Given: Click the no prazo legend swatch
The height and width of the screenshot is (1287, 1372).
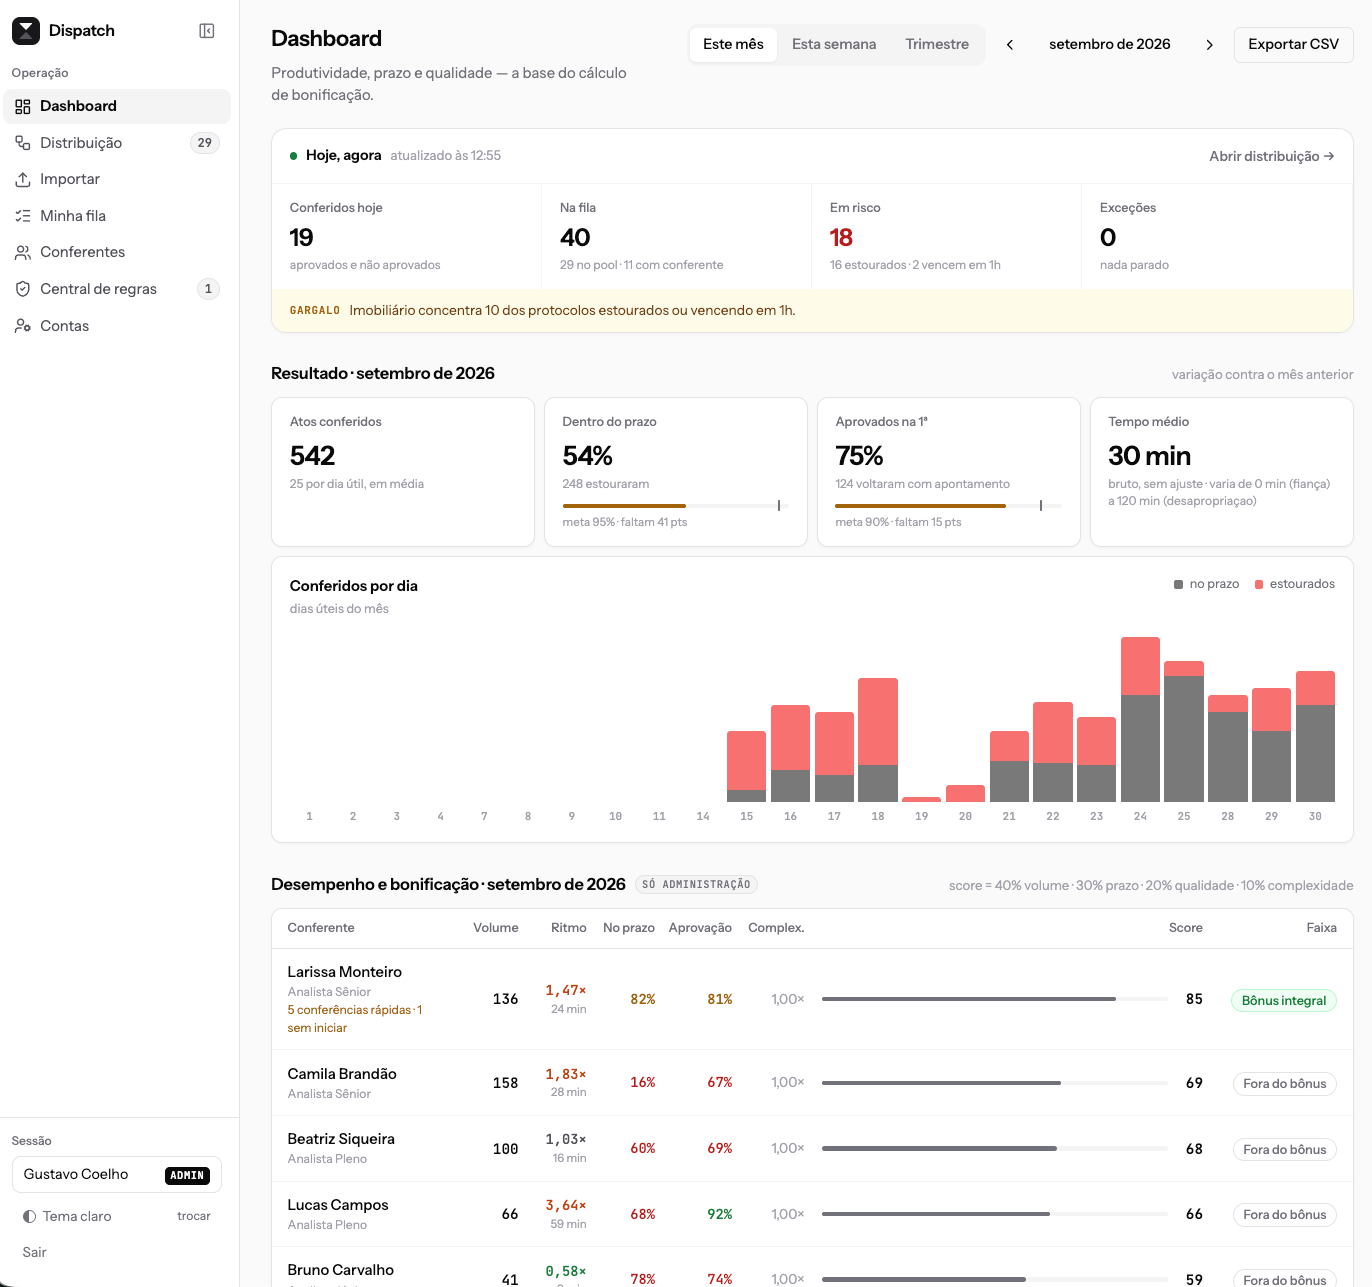Looking at the screenshot, I should click(x=1178, y=584).
